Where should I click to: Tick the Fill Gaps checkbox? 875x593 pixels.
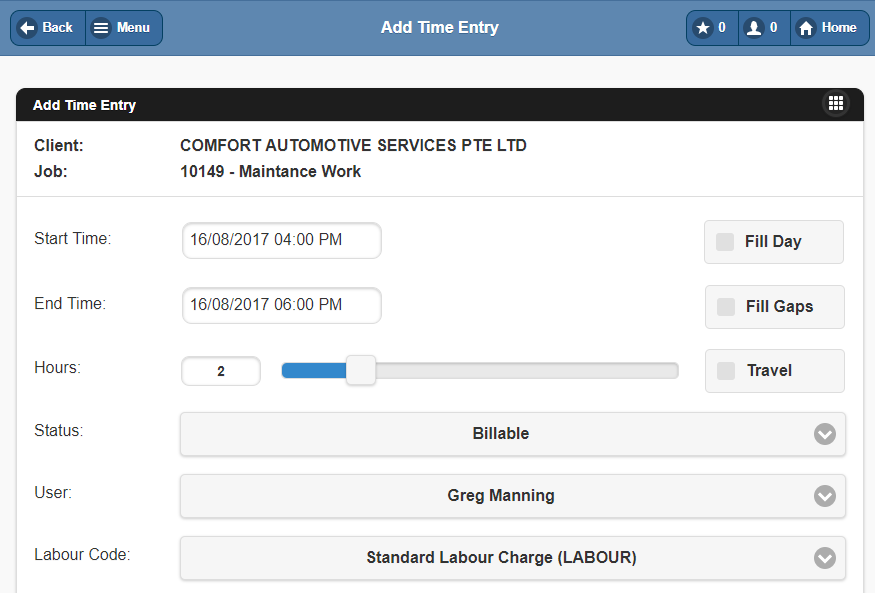tap(726, 307)
